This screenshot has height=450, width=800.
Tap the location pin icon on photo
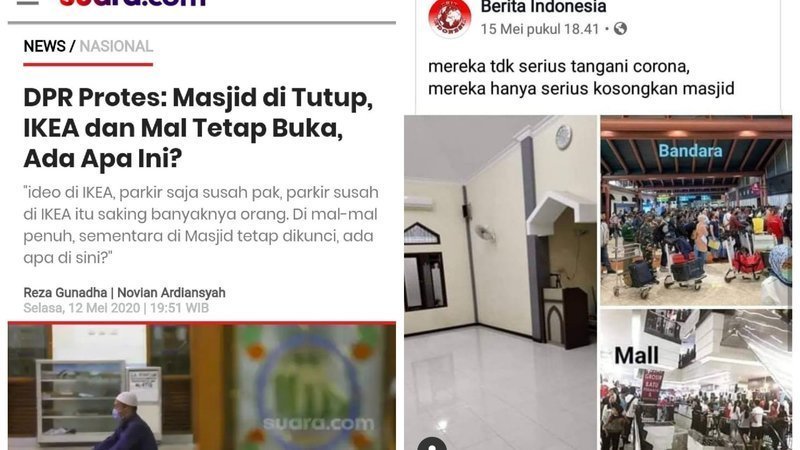coord(432,444)
